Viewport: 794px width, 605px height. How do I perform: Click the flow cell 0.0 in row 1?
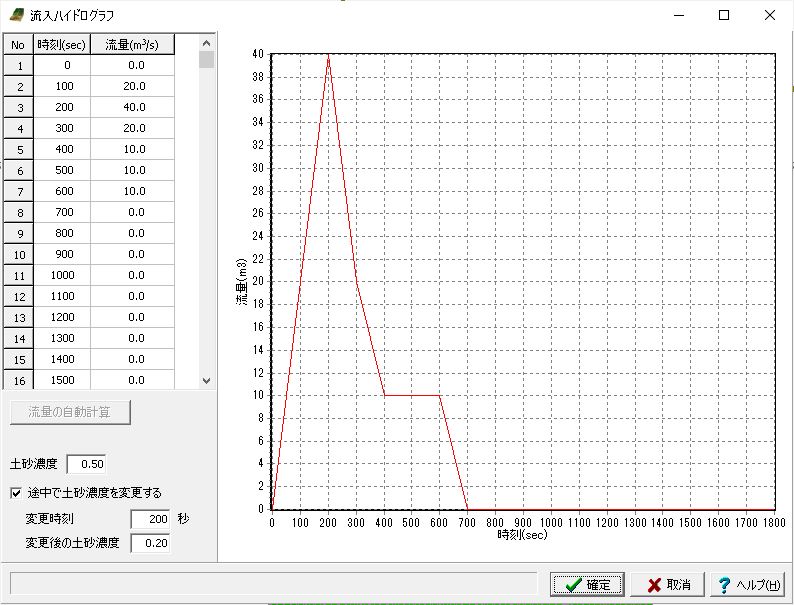point(133,65)
